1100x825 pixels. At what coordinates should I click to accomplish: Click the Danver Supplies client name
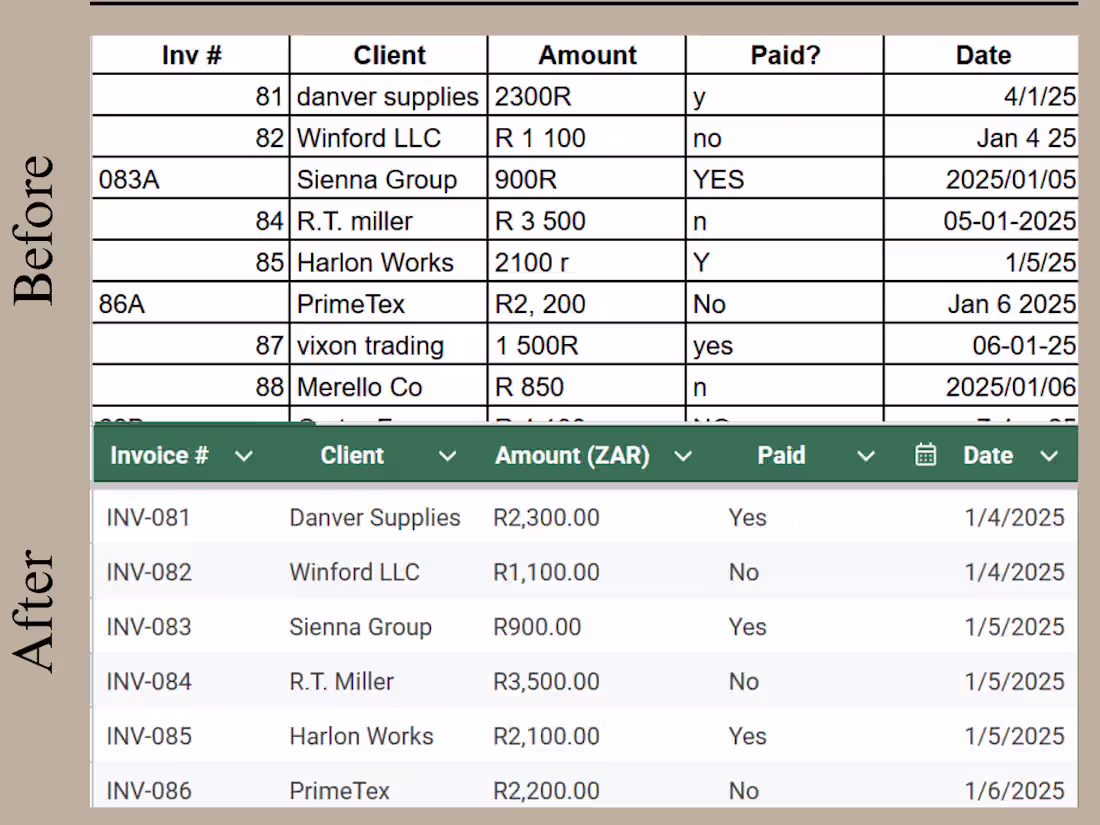374,517
